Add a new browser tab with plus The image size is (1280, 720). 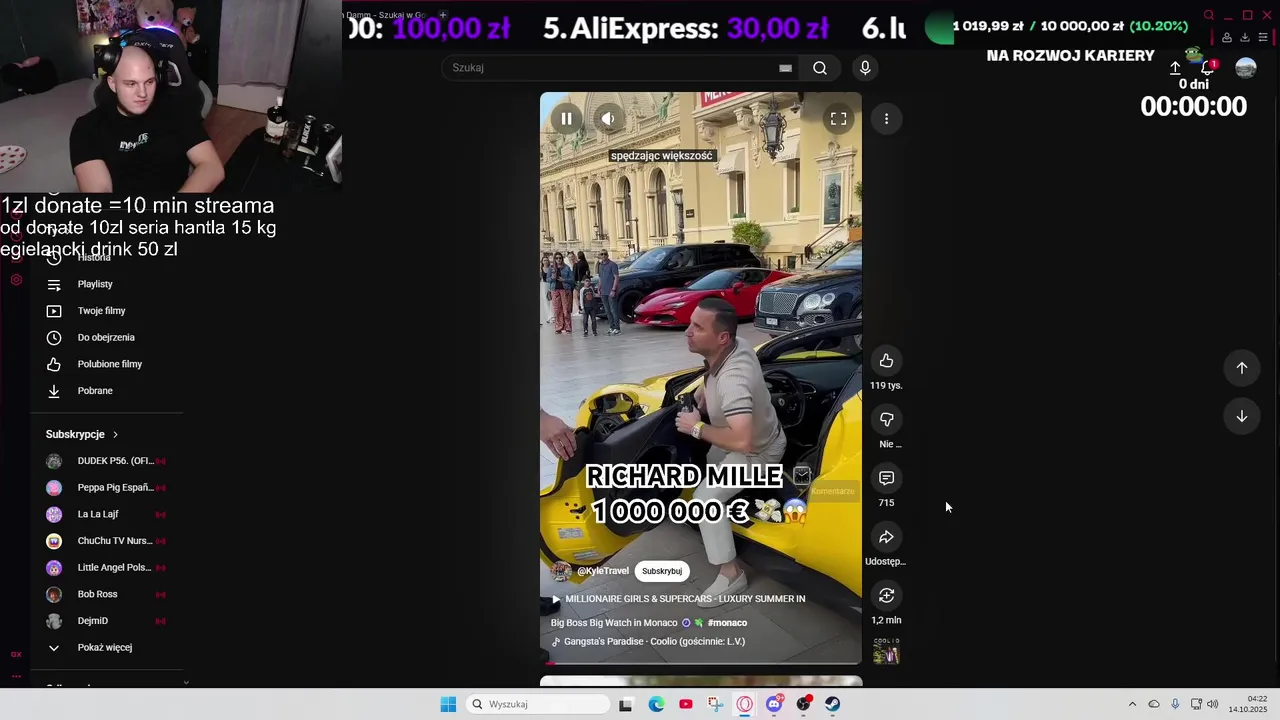pos(443,15)
